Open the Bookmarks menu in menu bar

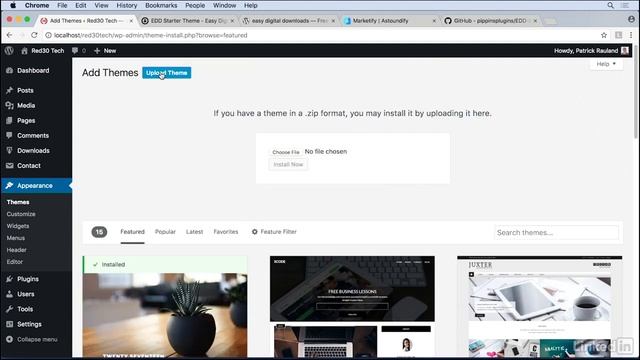click(161, 5)
